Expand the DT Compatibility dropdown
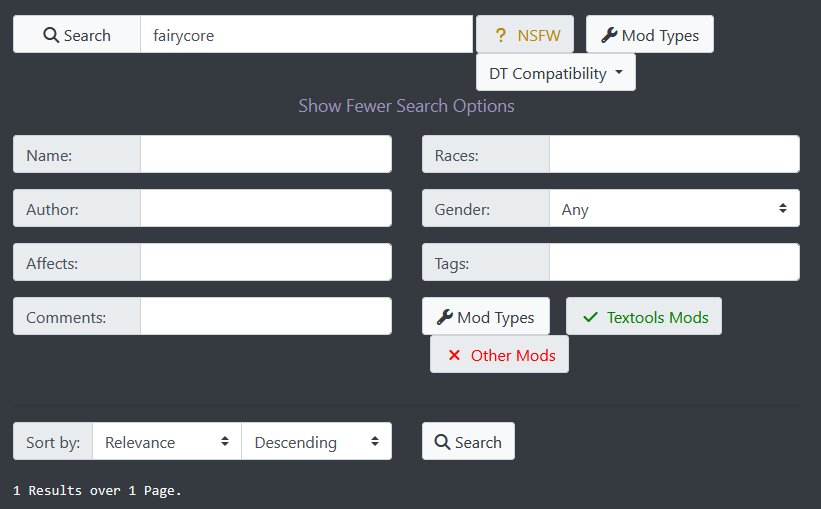The height and width of the screenshot is (509, 821). click(556, 72)
